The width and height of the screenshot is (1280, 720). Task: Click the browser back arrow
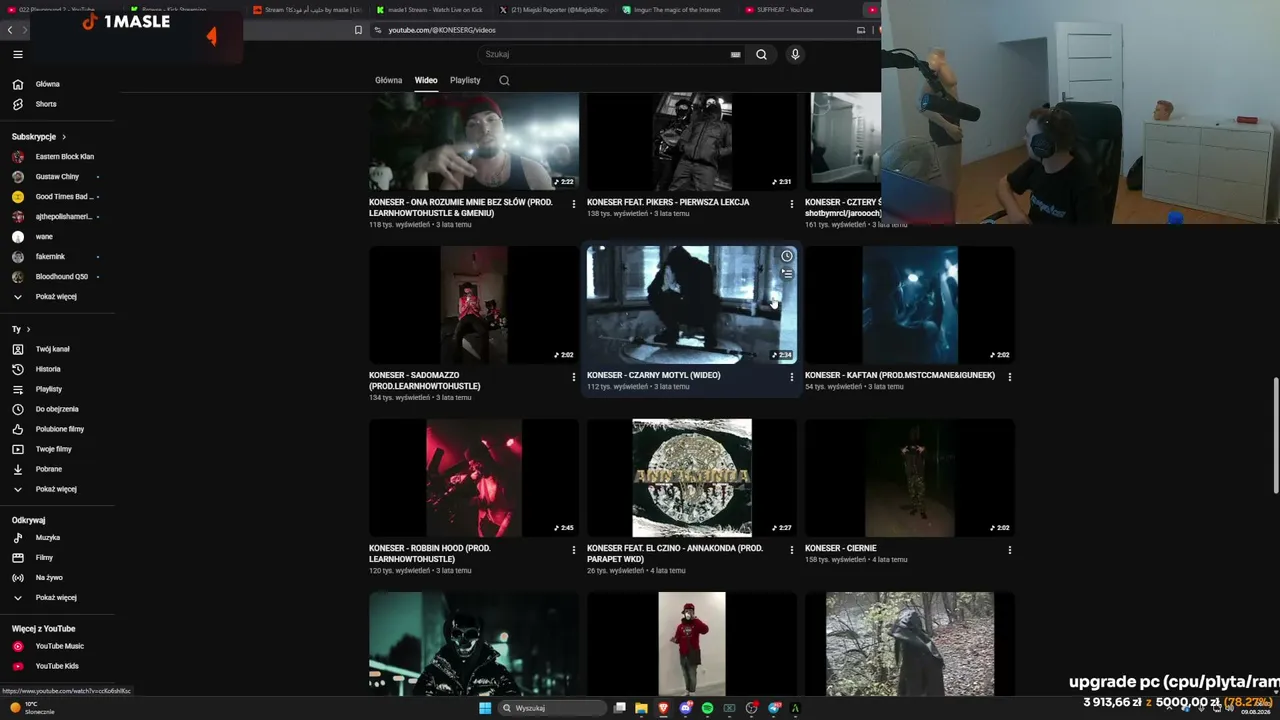coord(10,30)
